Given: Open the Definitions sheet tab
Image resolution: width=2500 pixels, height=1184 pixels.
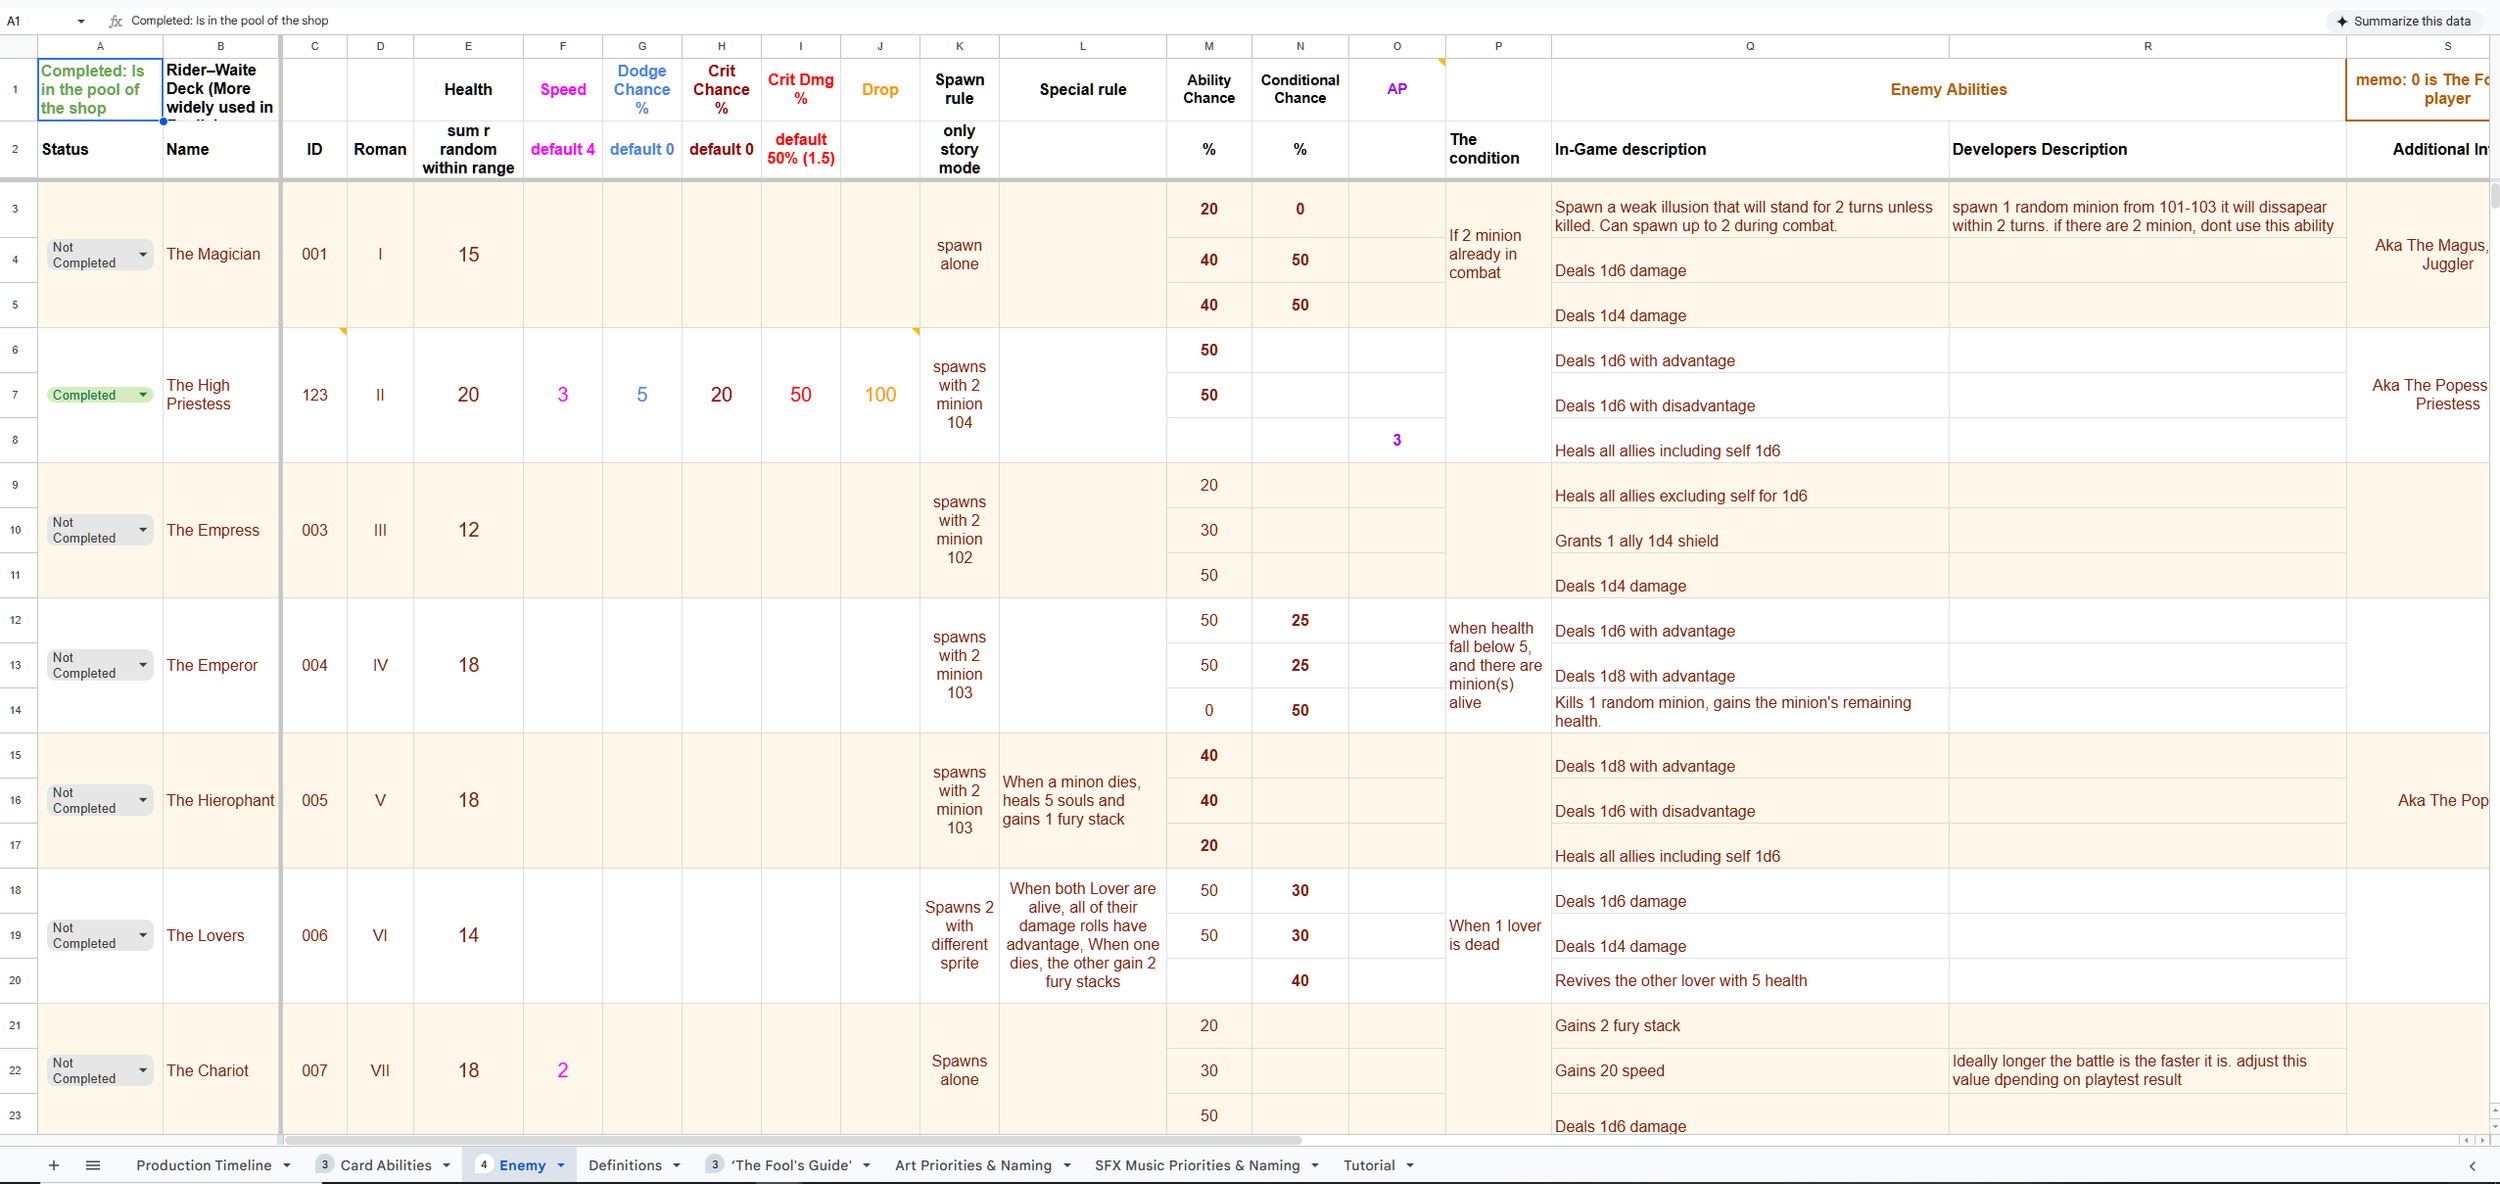Looking at the screenshot, I should tap(625, 1165).
